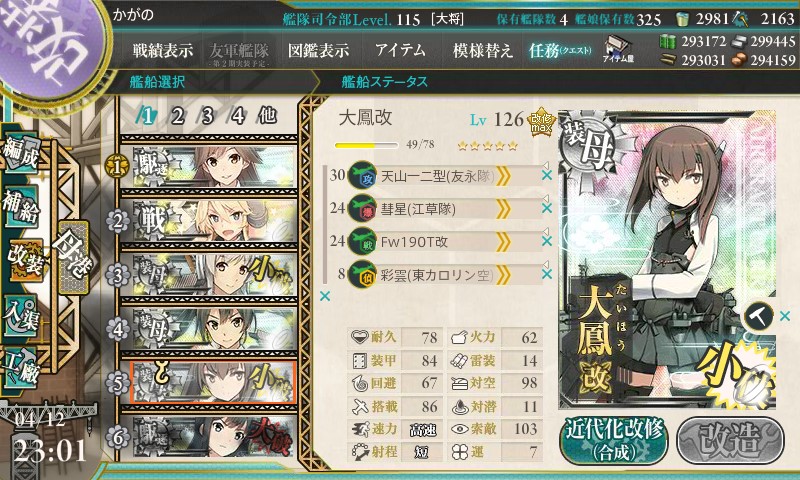The height and width of the screenshot is (480, 800).
Task: Remove Fw190T改 using its X mark
Action: click(x=547, y=241)
